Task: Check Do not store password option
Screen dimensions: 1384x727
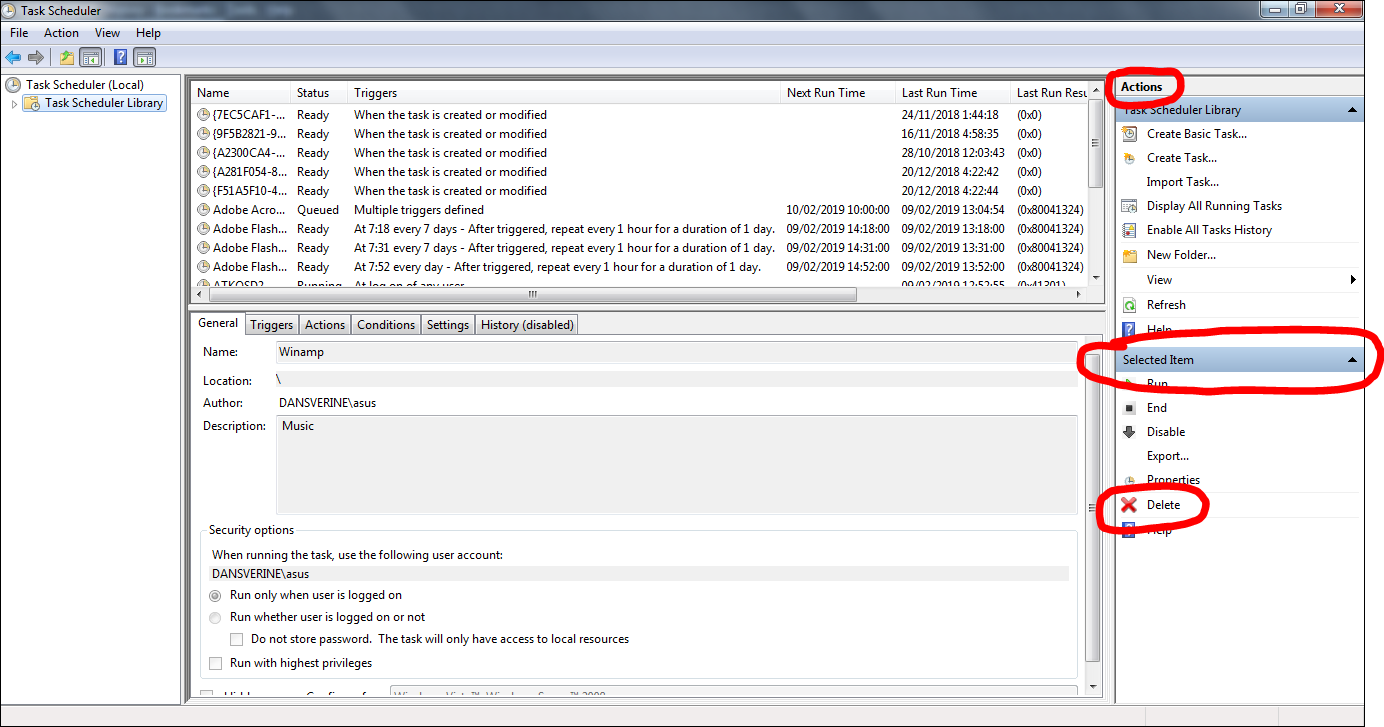Action: (237, 639)
